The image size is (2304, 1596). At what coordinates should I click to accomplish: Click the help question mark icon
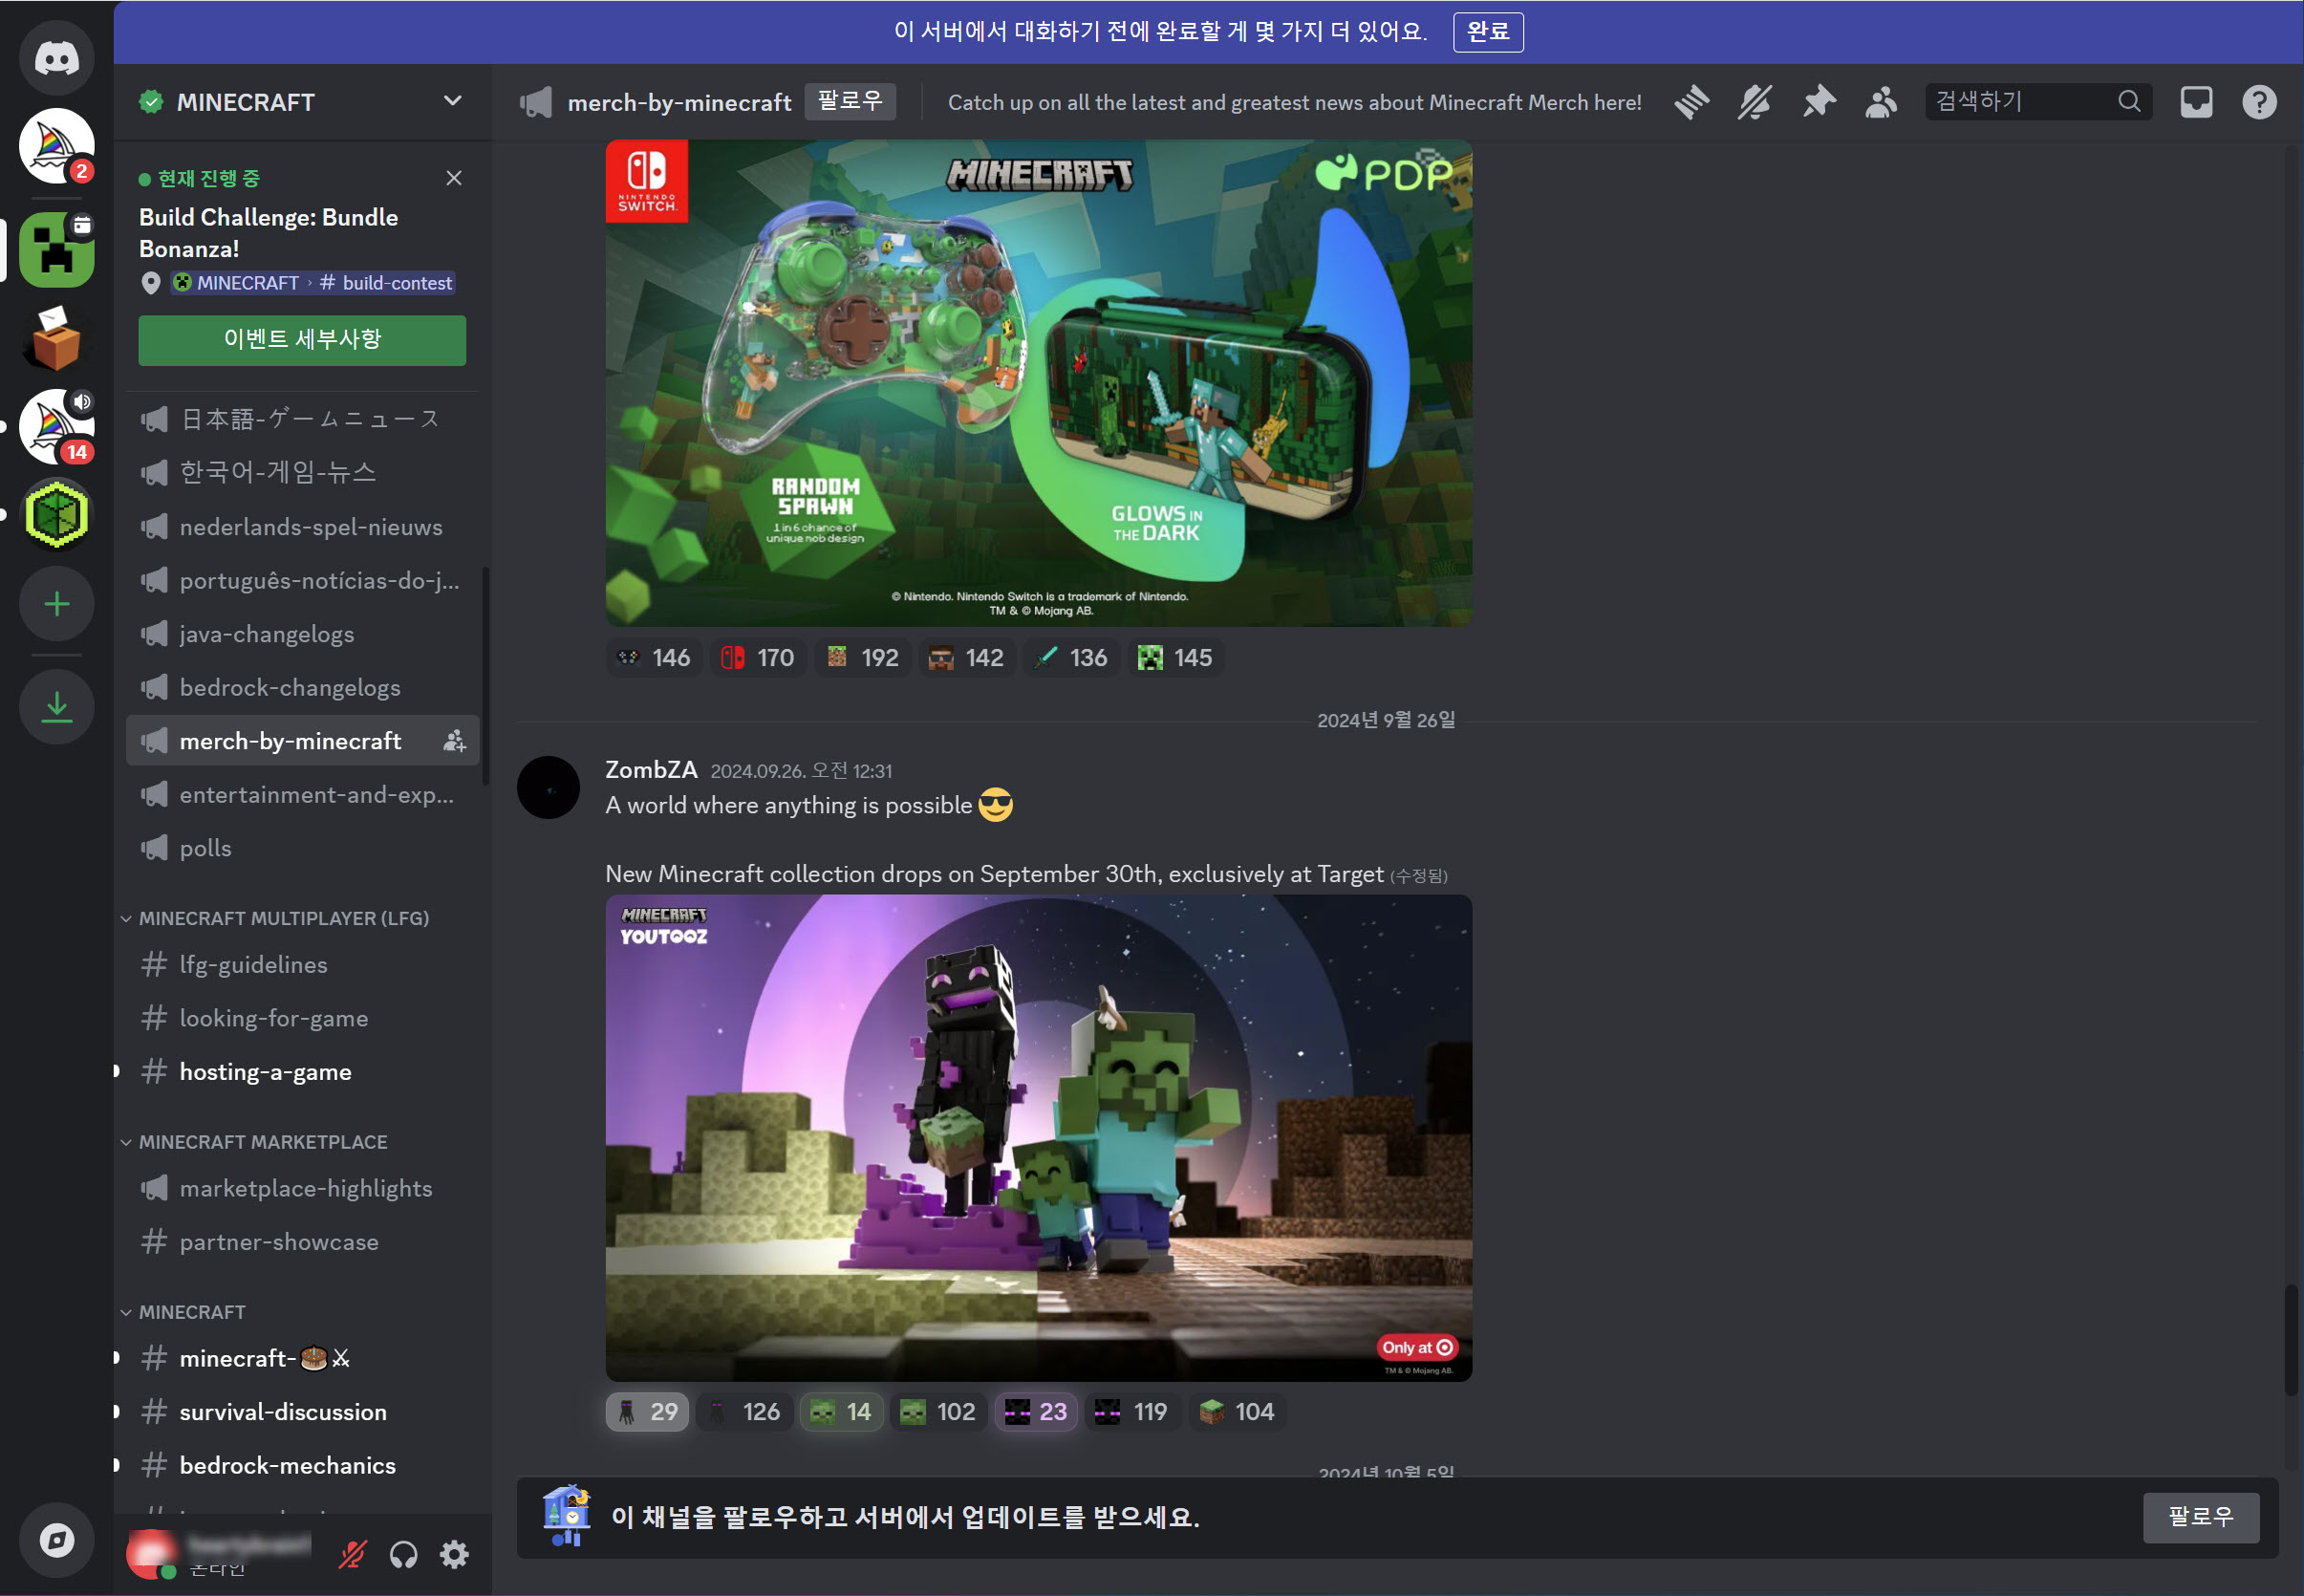click(2259, 102)
